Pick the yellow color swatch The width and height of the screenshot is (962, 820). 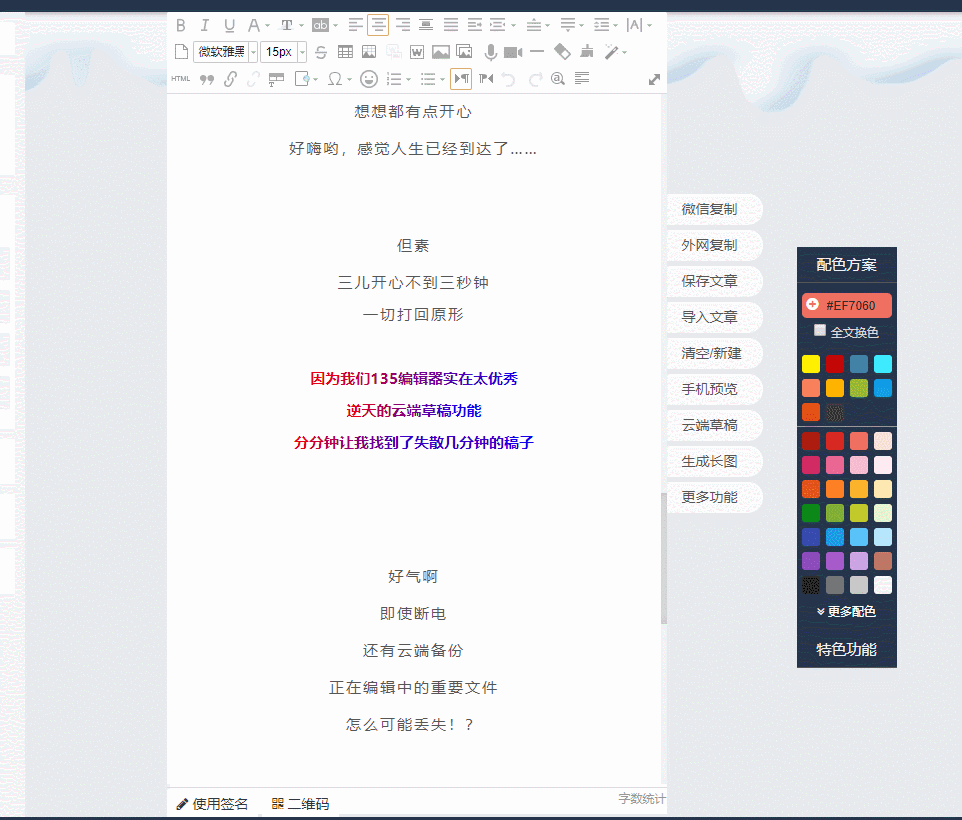(x=811, y=364)
